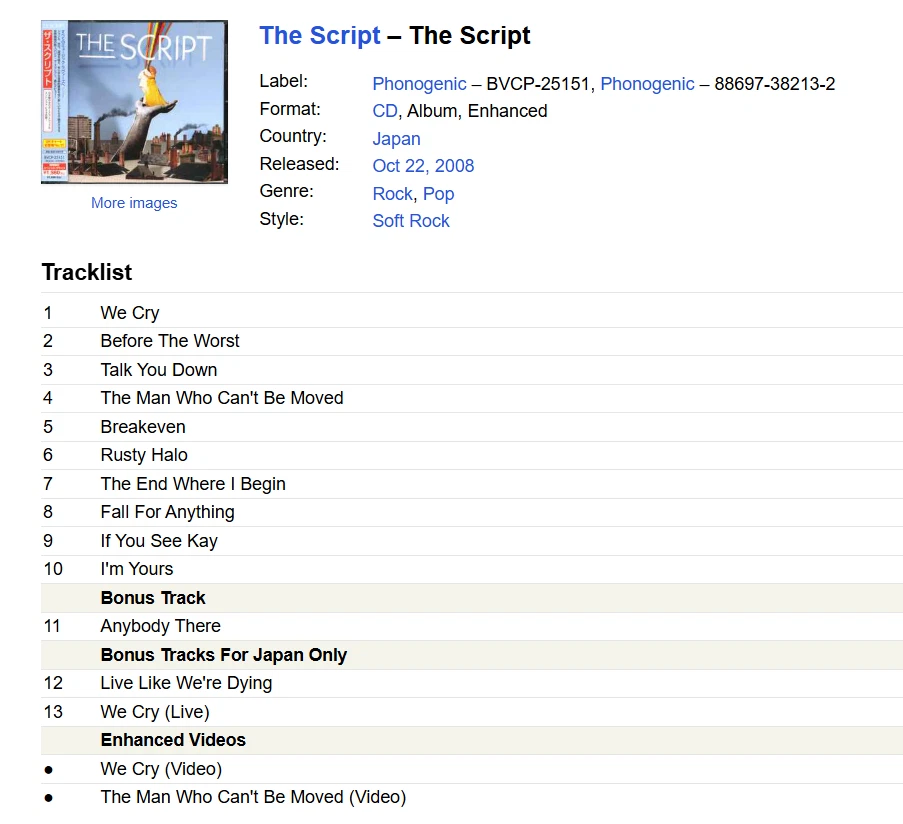Click the We Cry (Live) track
Viewport: 903px width, 824px height.
coord(154,712)
